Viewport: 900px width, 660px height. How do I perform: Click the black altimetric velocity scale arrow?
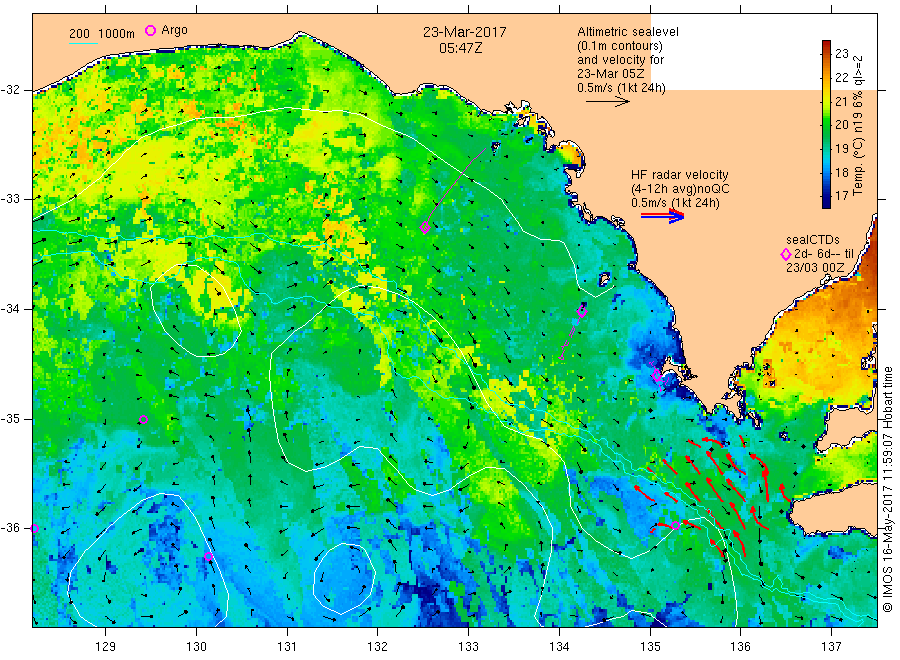coord(608,102)
